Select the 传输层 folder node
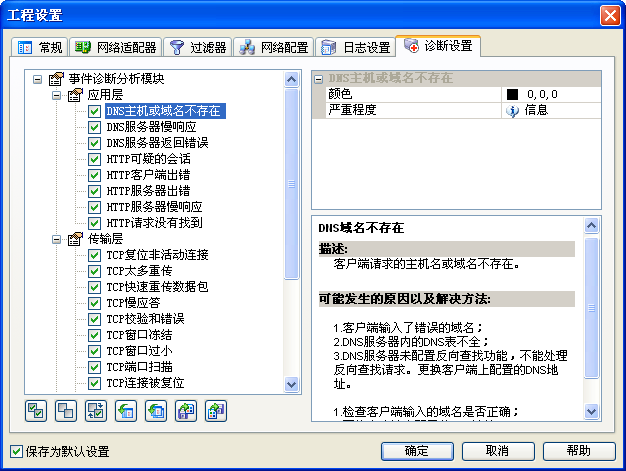The image size is (626, 471). click(105, 239)
